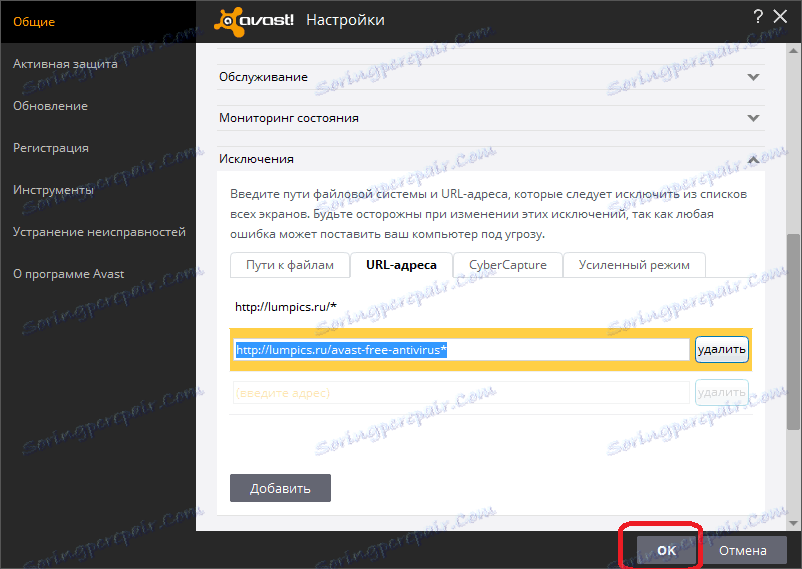Cancel changes with Отмена button
This screenshot has height=569, width=802.
(743, 550)
